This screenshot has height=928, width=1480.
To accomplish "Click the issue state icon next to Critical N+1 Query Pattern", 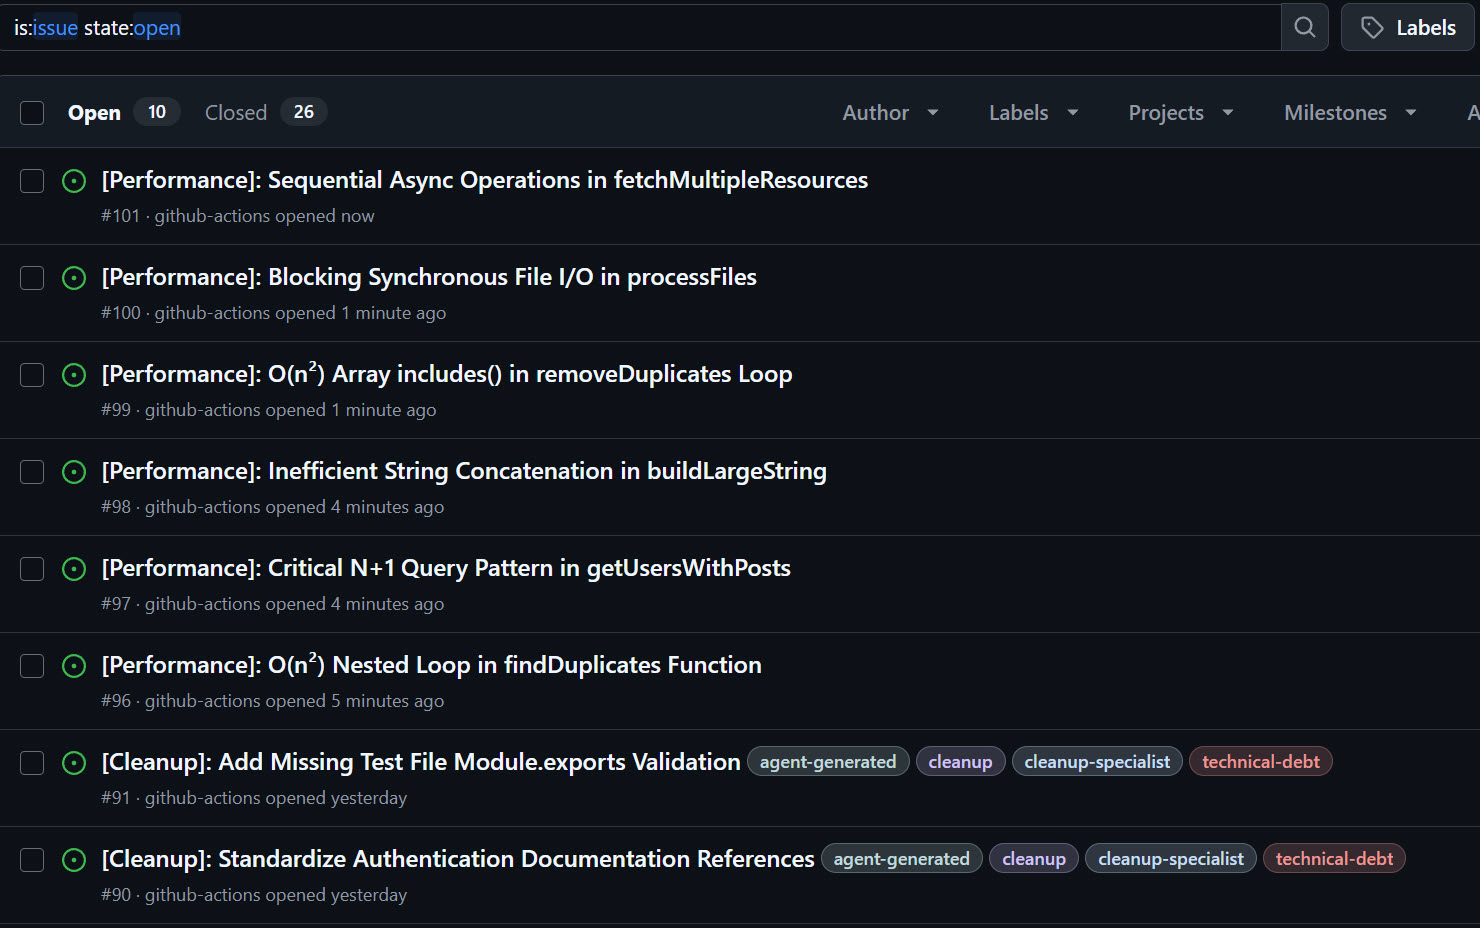I will (x=74, y=568).
